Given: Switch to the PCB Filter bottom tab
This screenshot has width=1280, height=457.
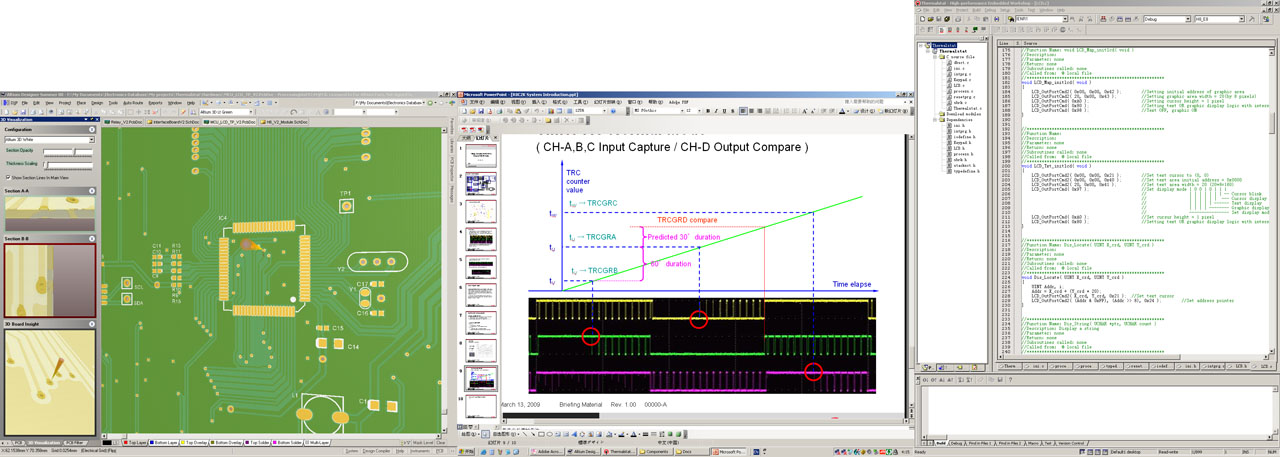Looking at the screenshot, I should tap(76, 443).
